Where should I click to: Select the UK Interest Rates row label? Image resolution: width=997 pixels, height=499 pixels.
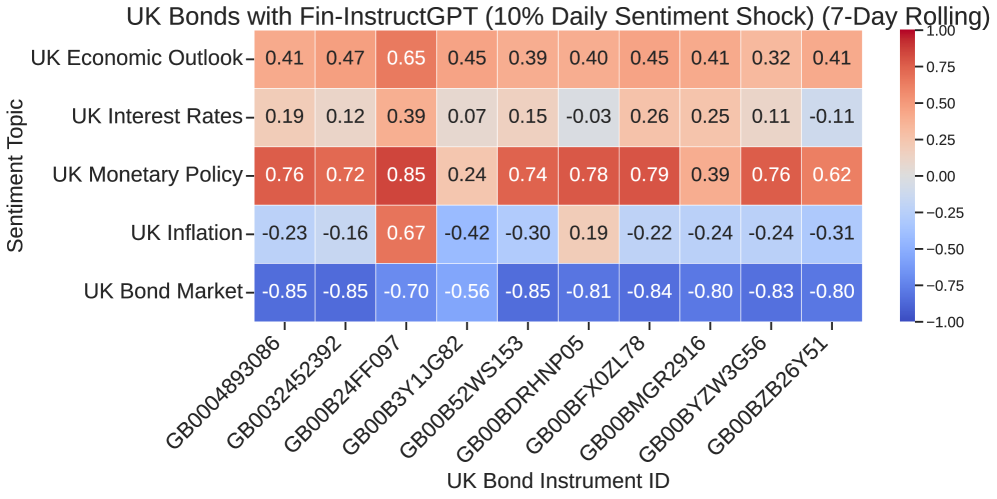157,117
